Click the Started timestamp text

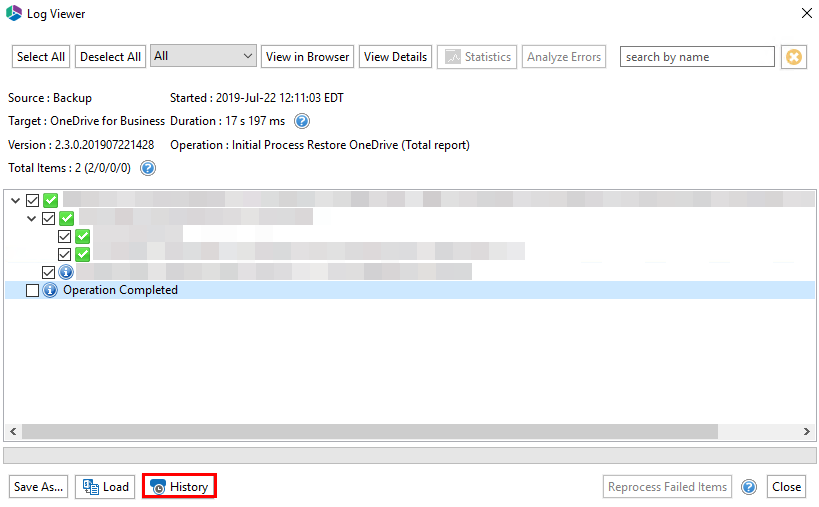tap(256, 98)
